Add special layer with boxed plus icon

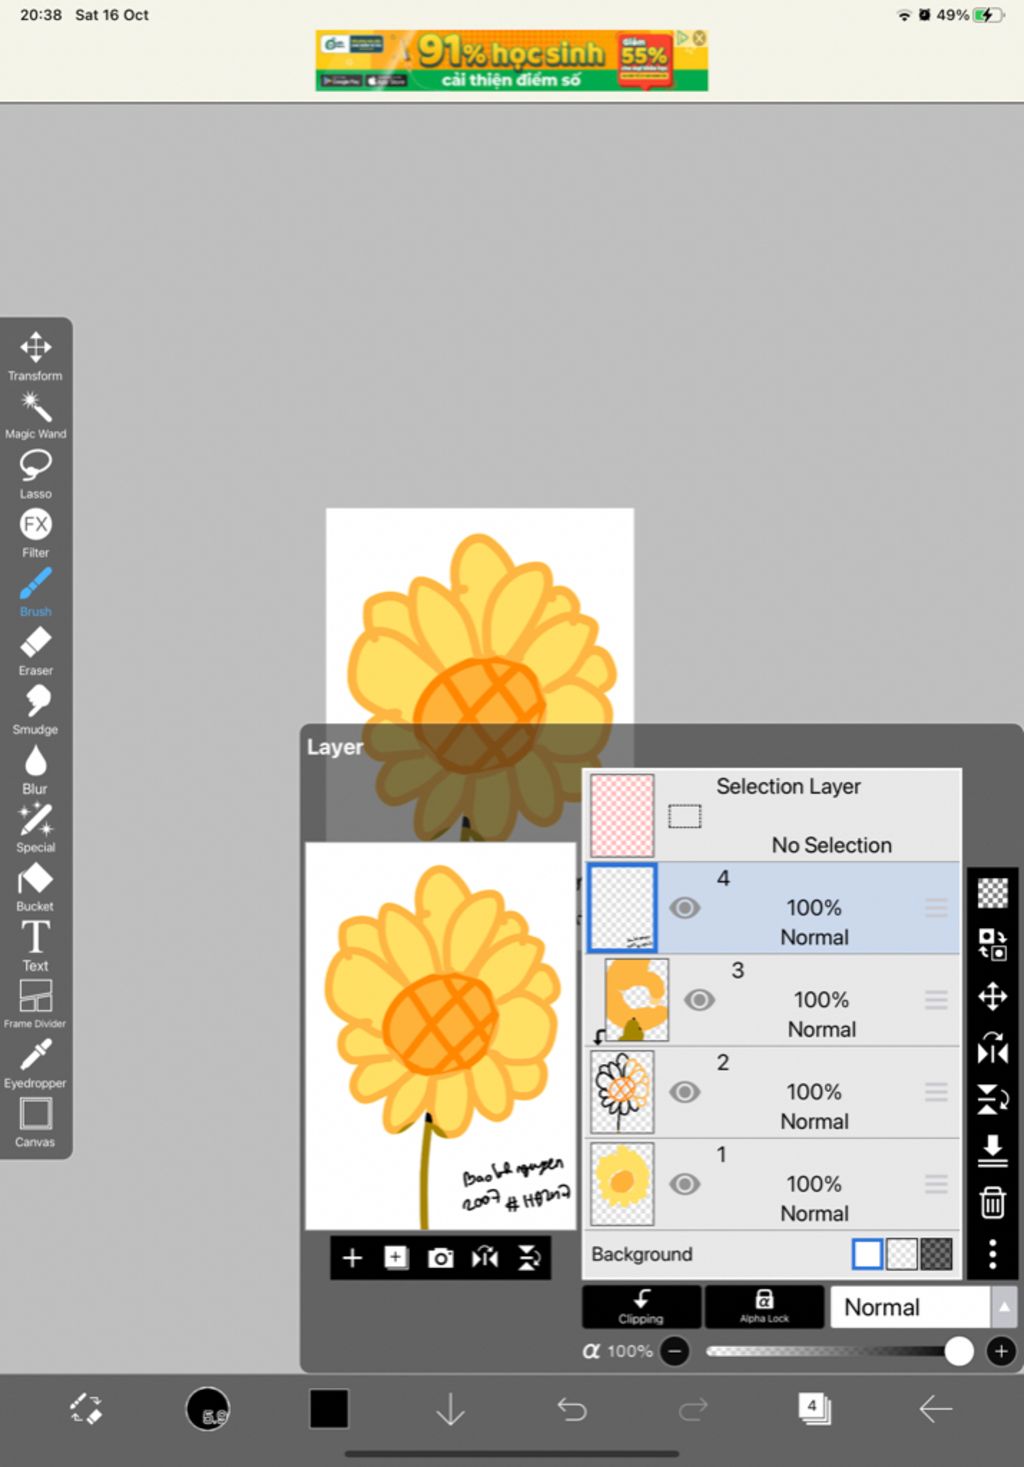[396, 1258]
